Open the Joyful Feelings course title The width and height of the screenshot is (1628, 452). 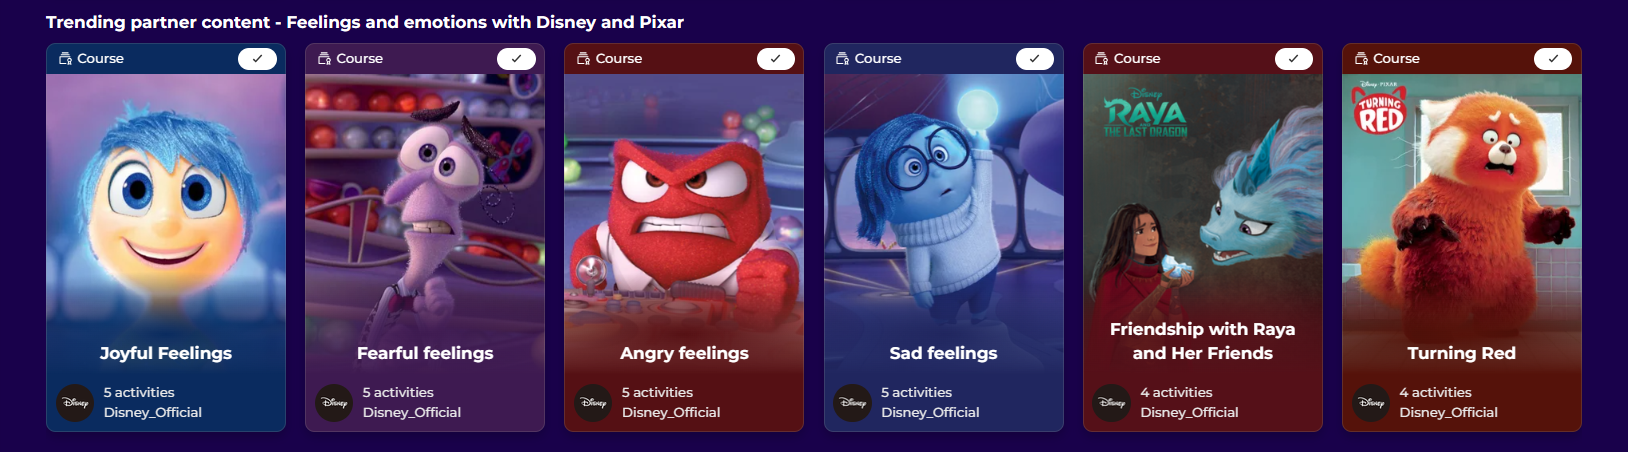tap(166, 353)
